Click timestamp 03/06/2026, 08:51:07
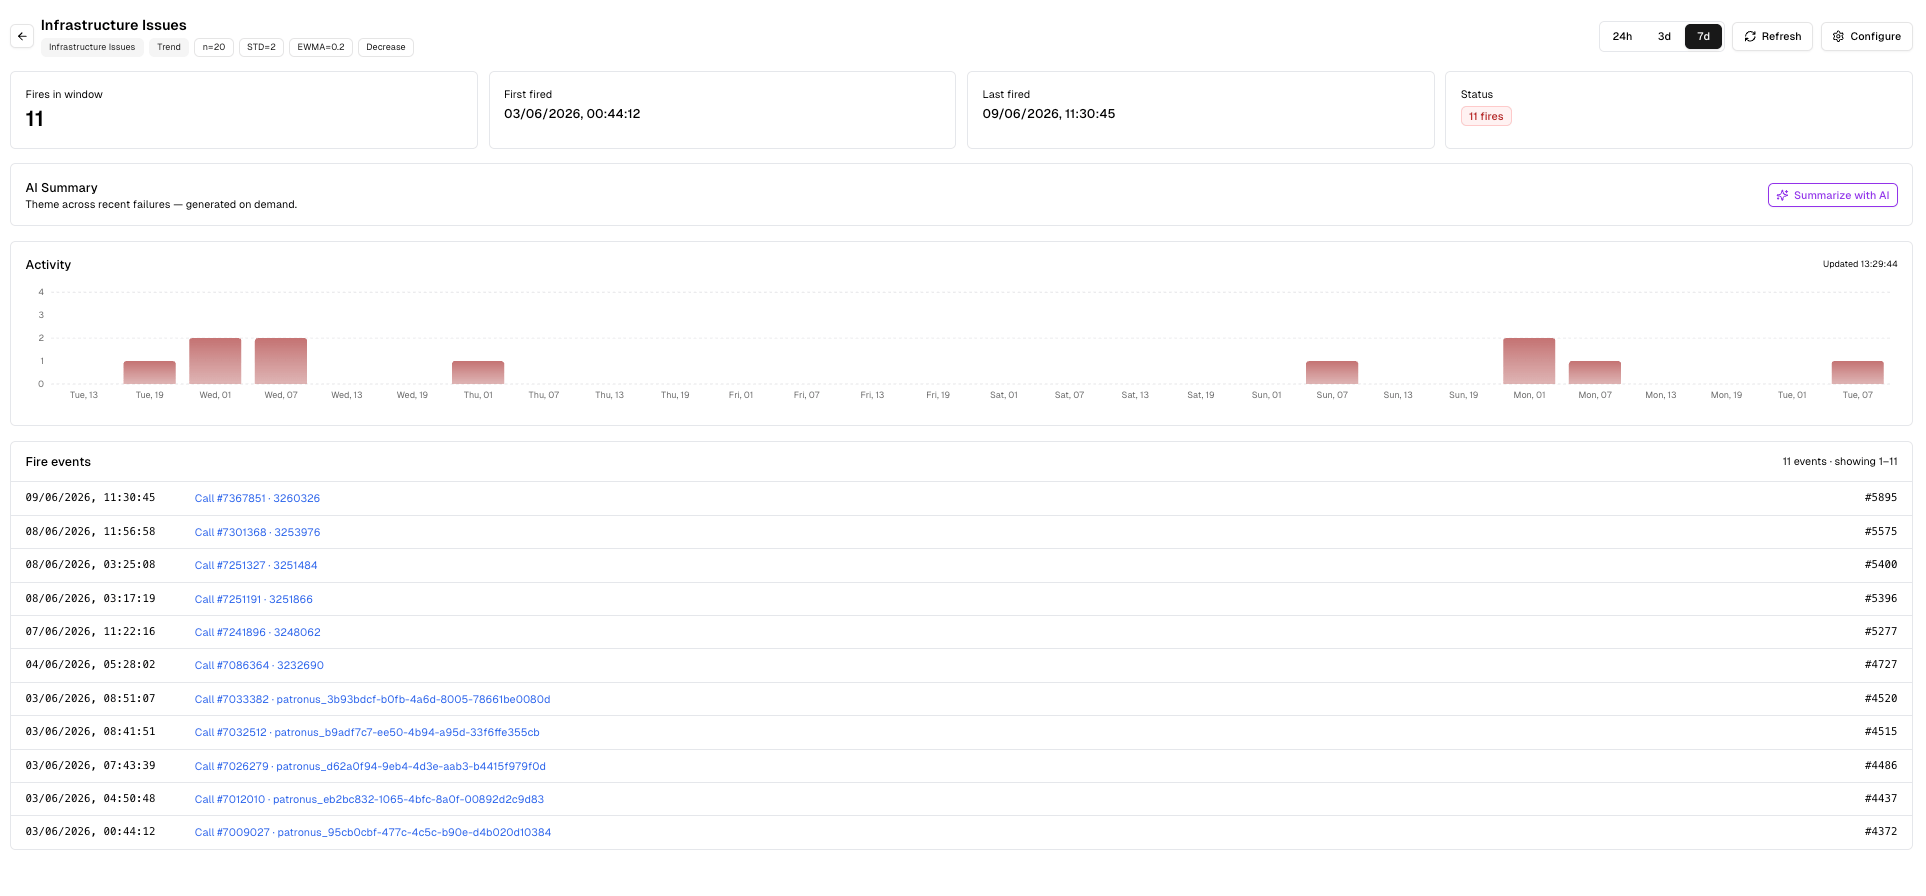Viewport: 1926px width, 896px height. coord(90,699)
